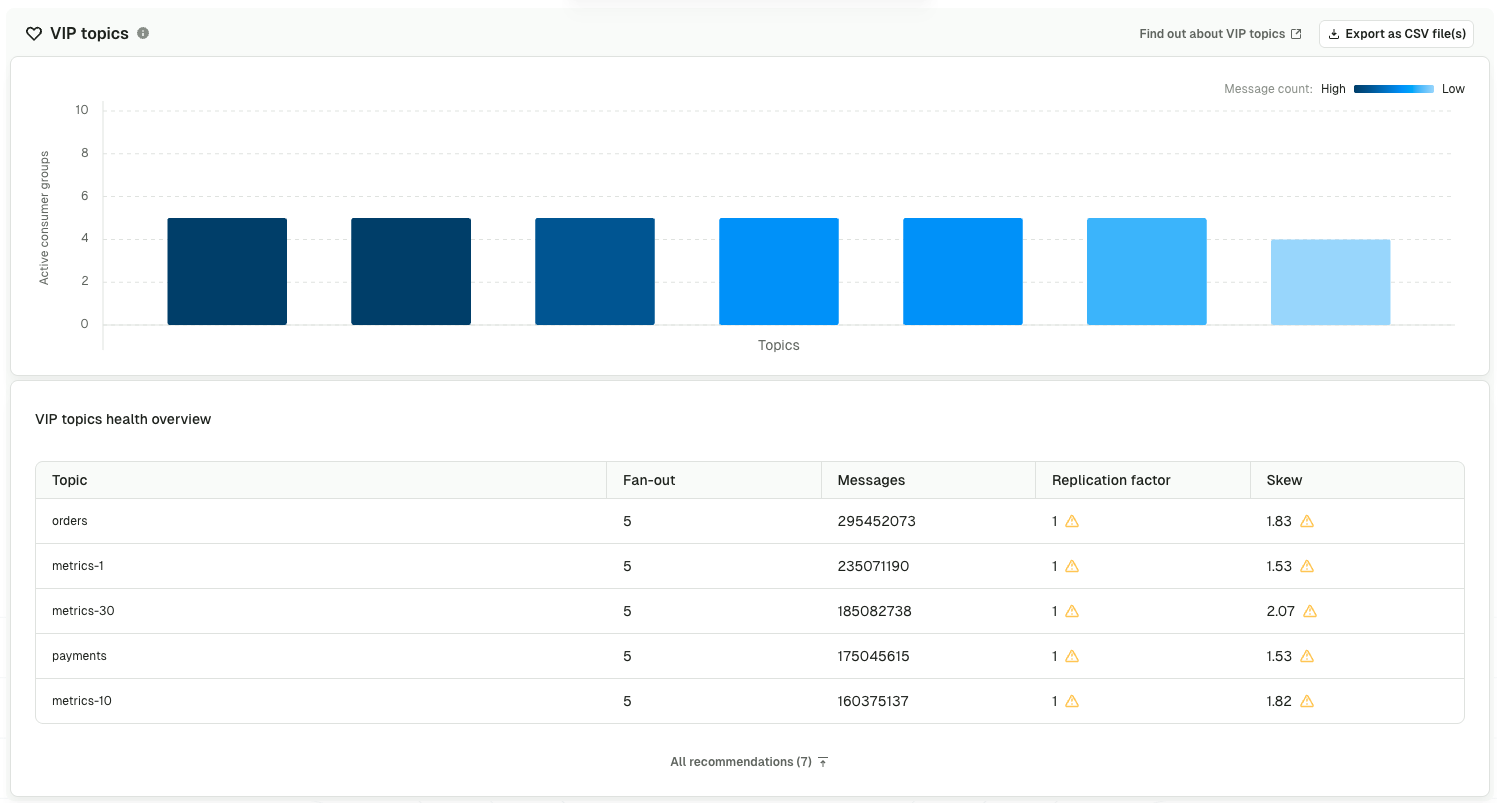The height and width of the screenshot is (803, 1497).
Task: Click the lightest bar on the far right
Action: 1330,280
